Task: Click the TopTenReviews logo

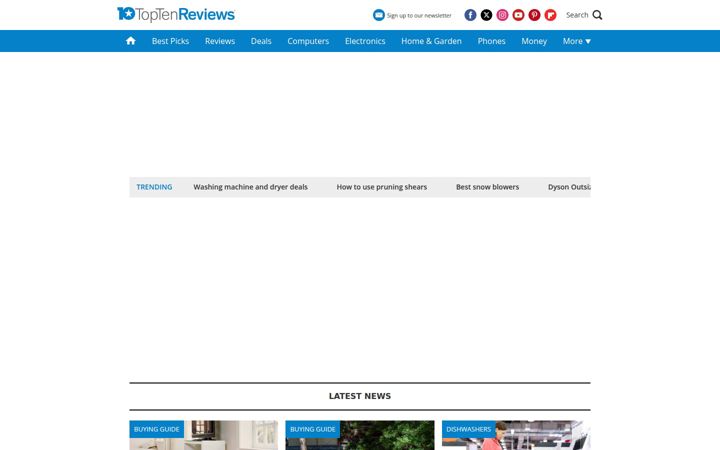Action: tap(176, 15)
